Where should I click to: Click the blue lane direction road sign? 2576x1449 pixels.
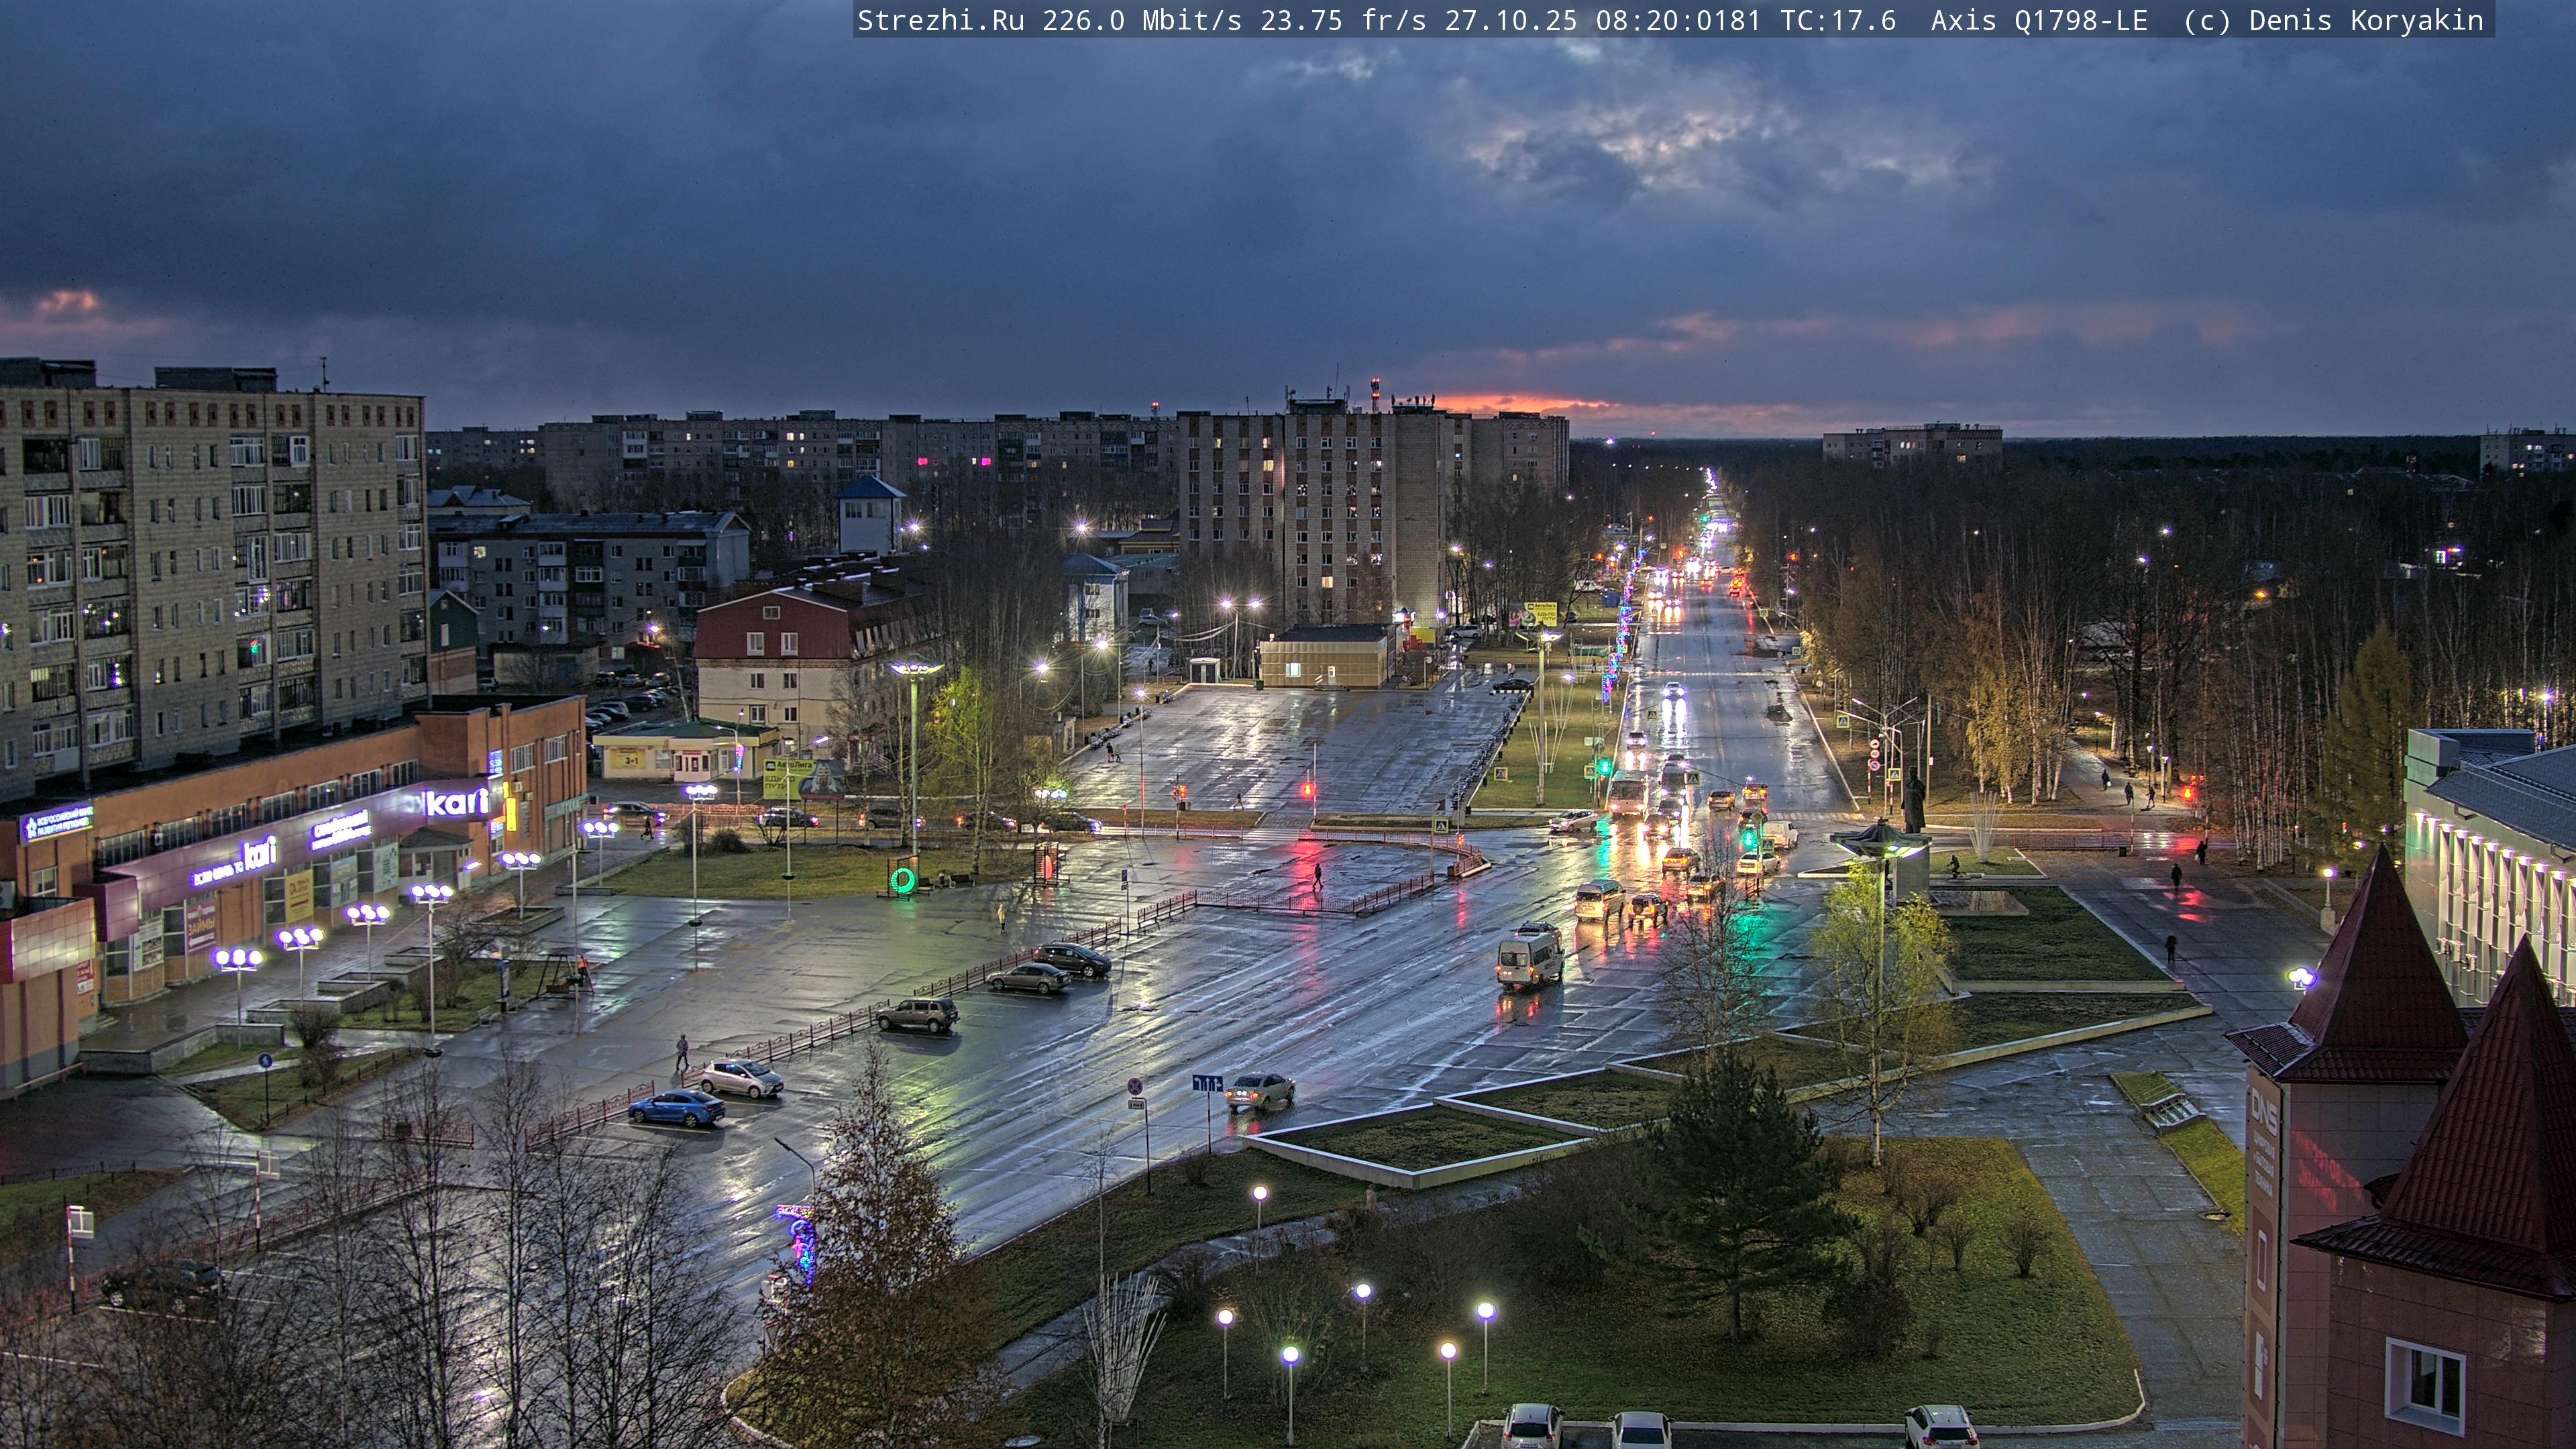point(1207,1083)
